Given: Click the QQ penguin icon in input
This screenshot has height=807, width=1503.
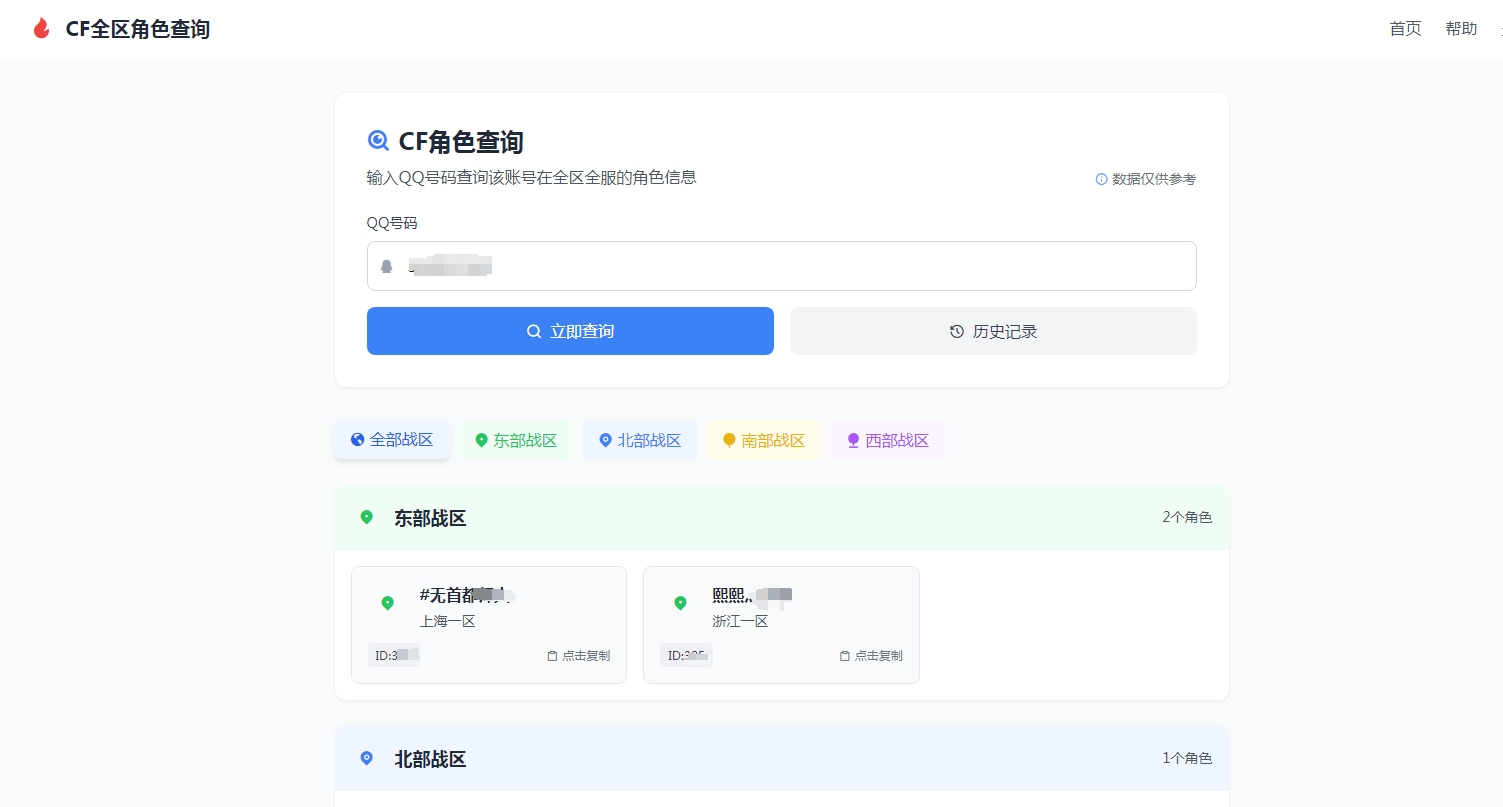Looking at the screenshot, I should tap(387, 266).
